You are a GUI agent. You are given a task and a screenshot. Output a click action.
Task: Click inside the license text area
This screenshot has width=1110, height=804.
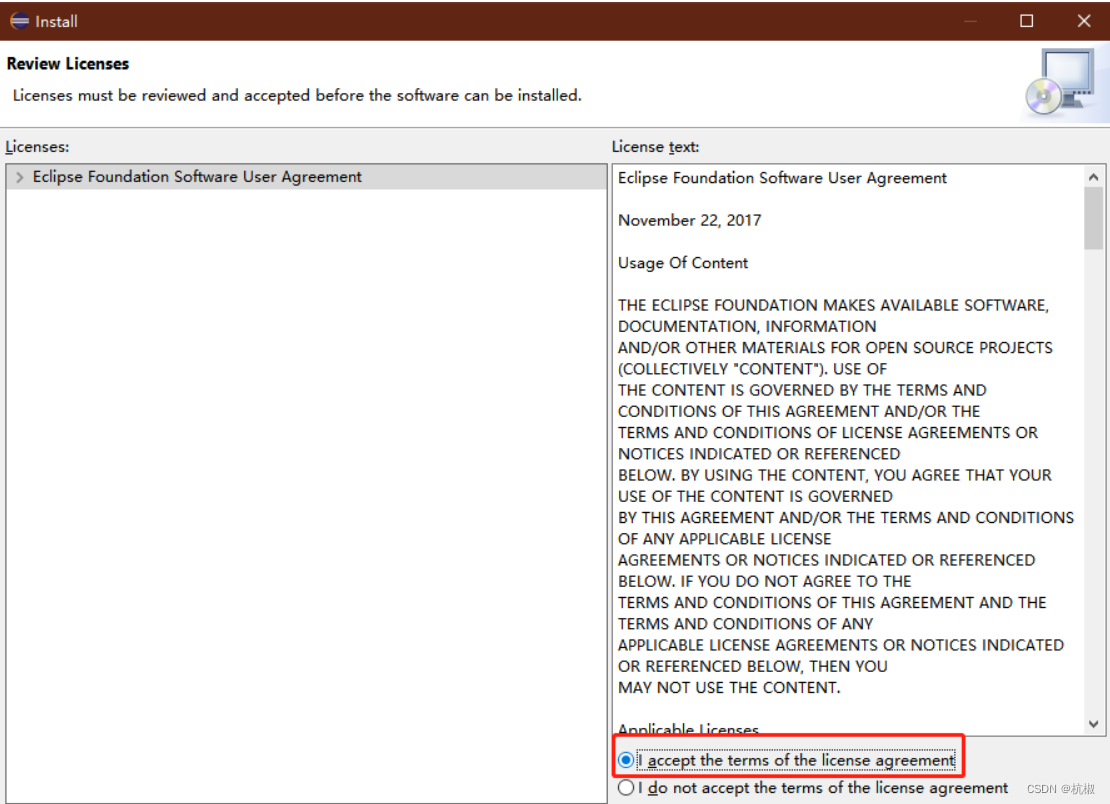[x=845, y=450]
